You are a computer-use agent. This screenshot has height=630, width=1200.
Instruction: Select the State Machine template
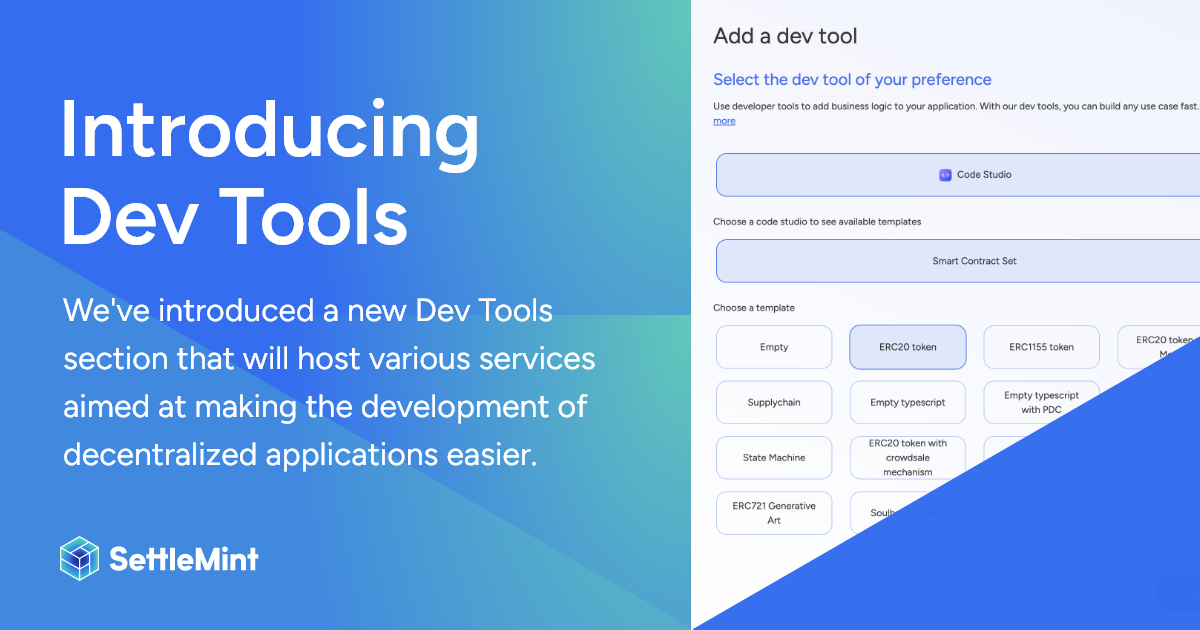(774, 457)
